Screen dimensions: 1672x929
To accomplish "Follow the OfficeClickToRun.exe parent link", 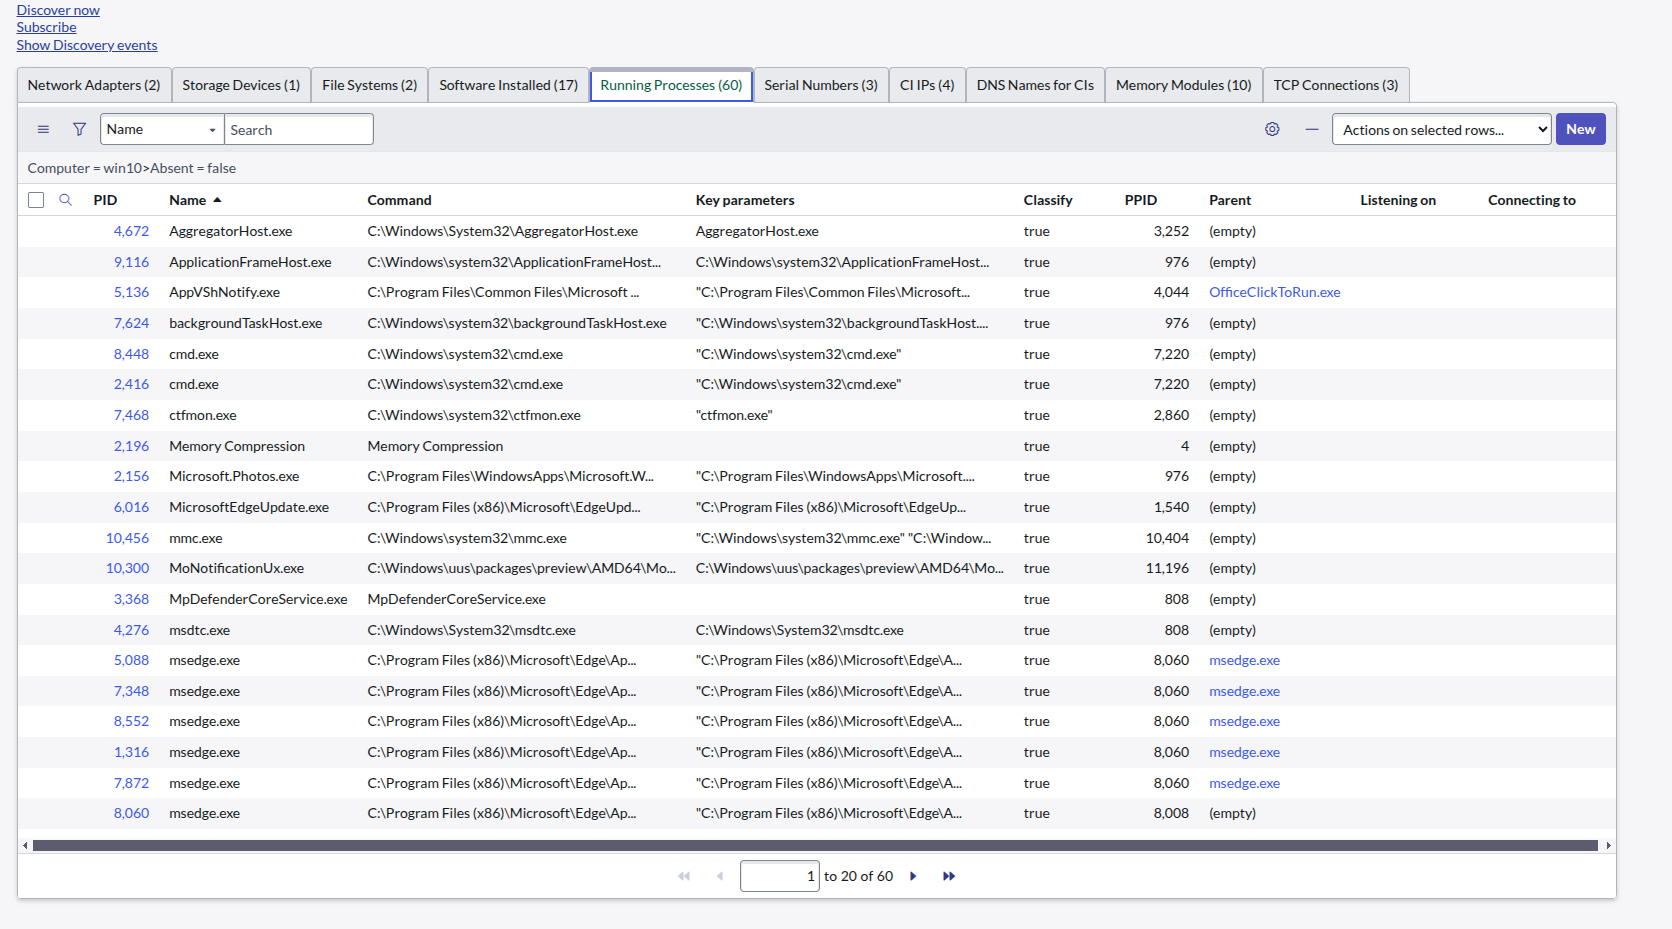I will pyautogui.click(x=1274, y=292).
